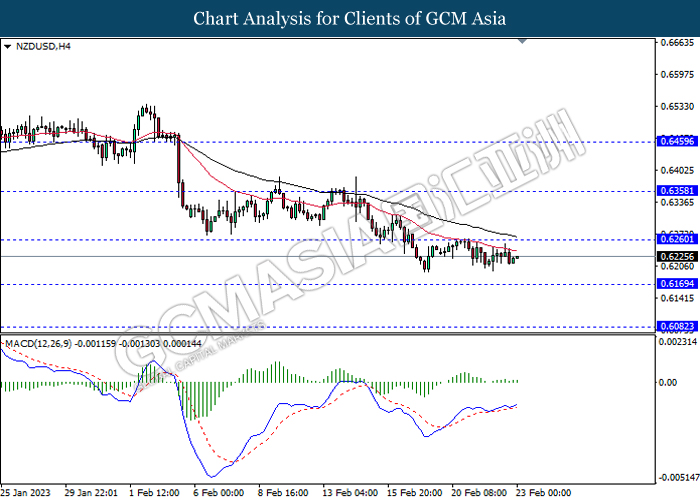Click the 0.63365 price axis value
The height and width of the screenshot is (500, 700).
[x=677, y=203]
